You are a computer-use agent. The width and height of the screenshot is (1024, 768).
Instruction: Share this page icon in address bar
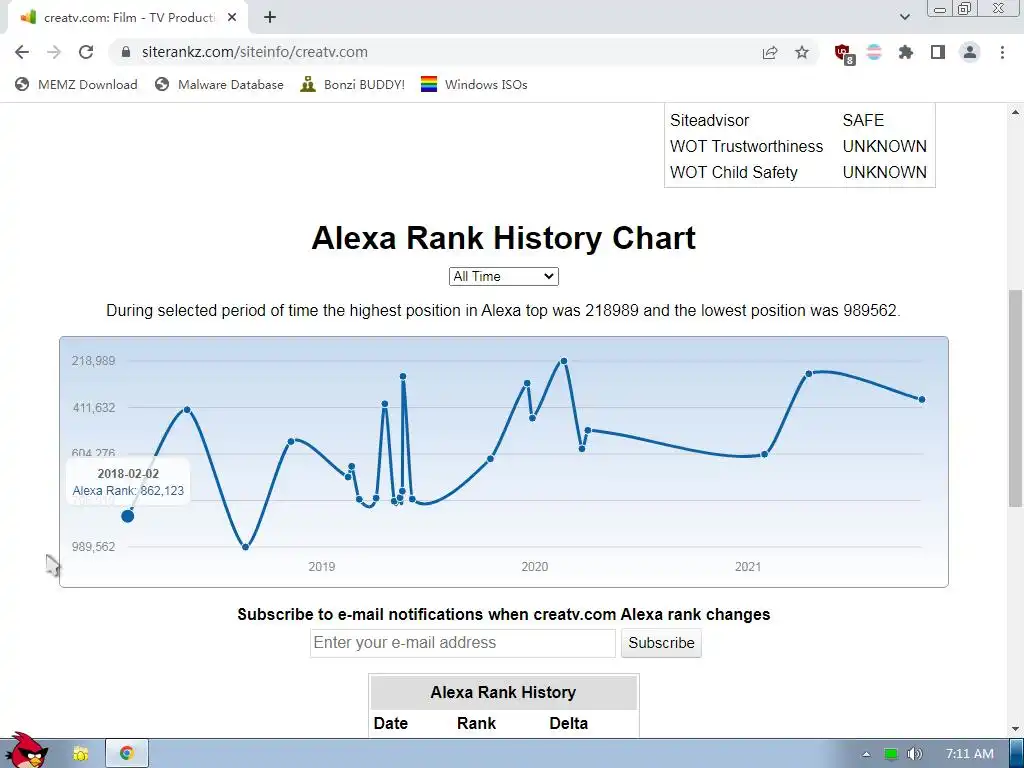pos(770,52)
